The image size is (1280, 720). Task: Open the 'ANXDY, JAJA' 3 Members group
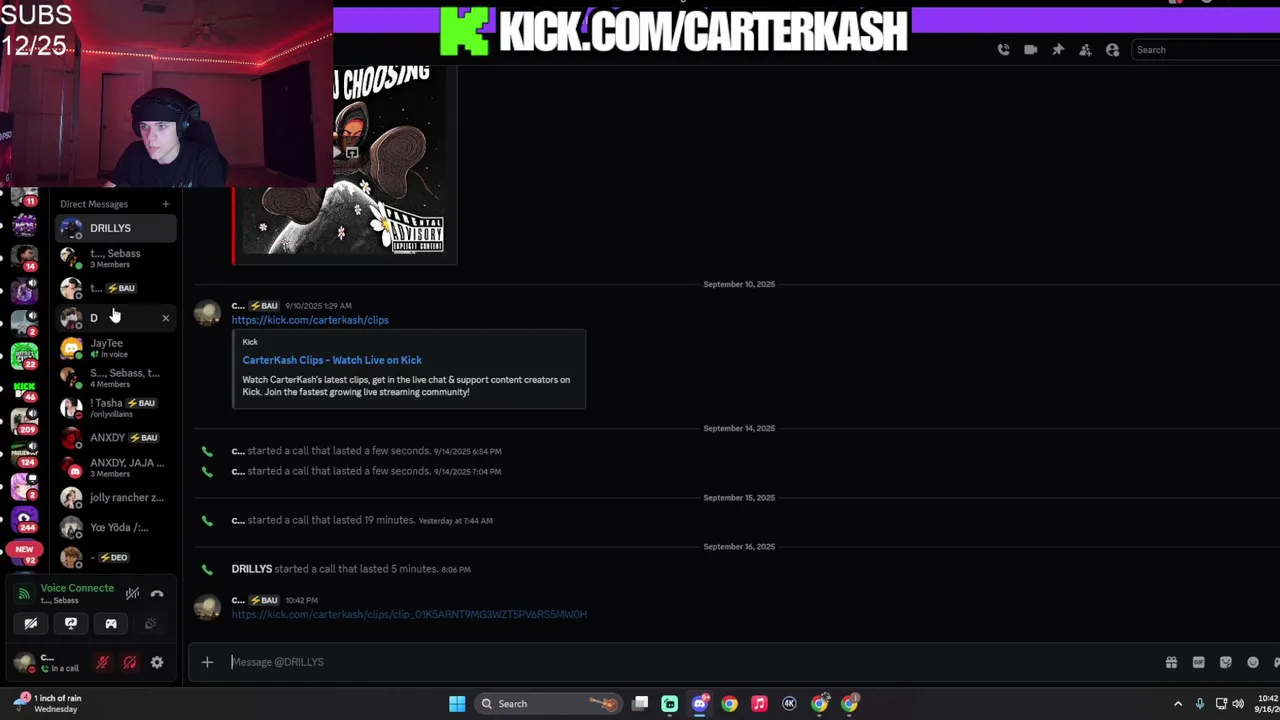[116, 467]
